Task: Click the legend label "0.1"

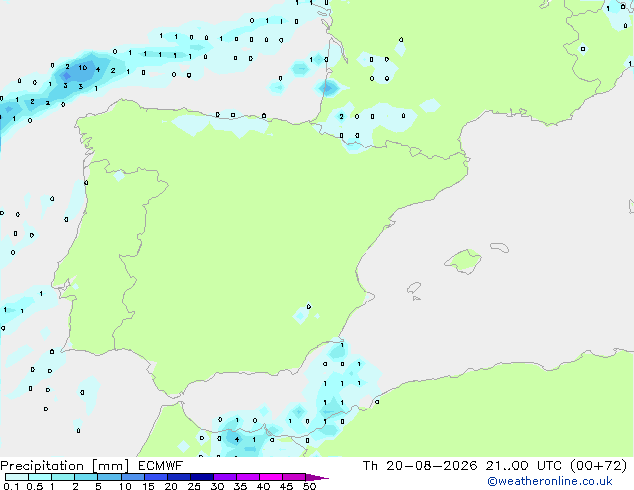Action: click(11, 486)
